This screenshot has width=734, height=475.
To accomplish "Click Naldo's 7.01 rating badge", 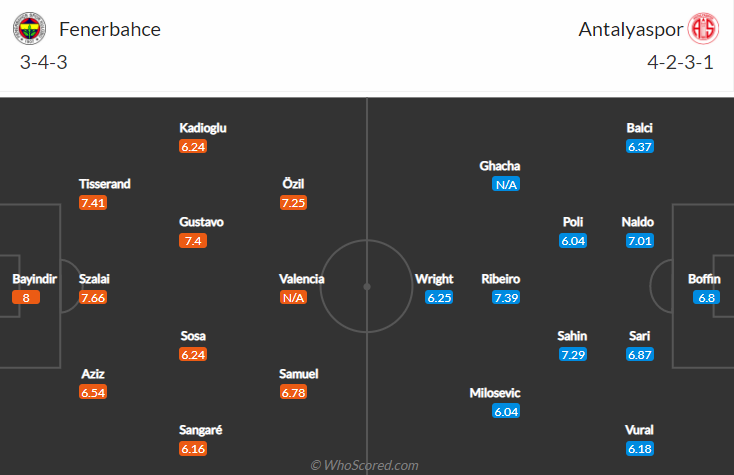I will 639,240.
